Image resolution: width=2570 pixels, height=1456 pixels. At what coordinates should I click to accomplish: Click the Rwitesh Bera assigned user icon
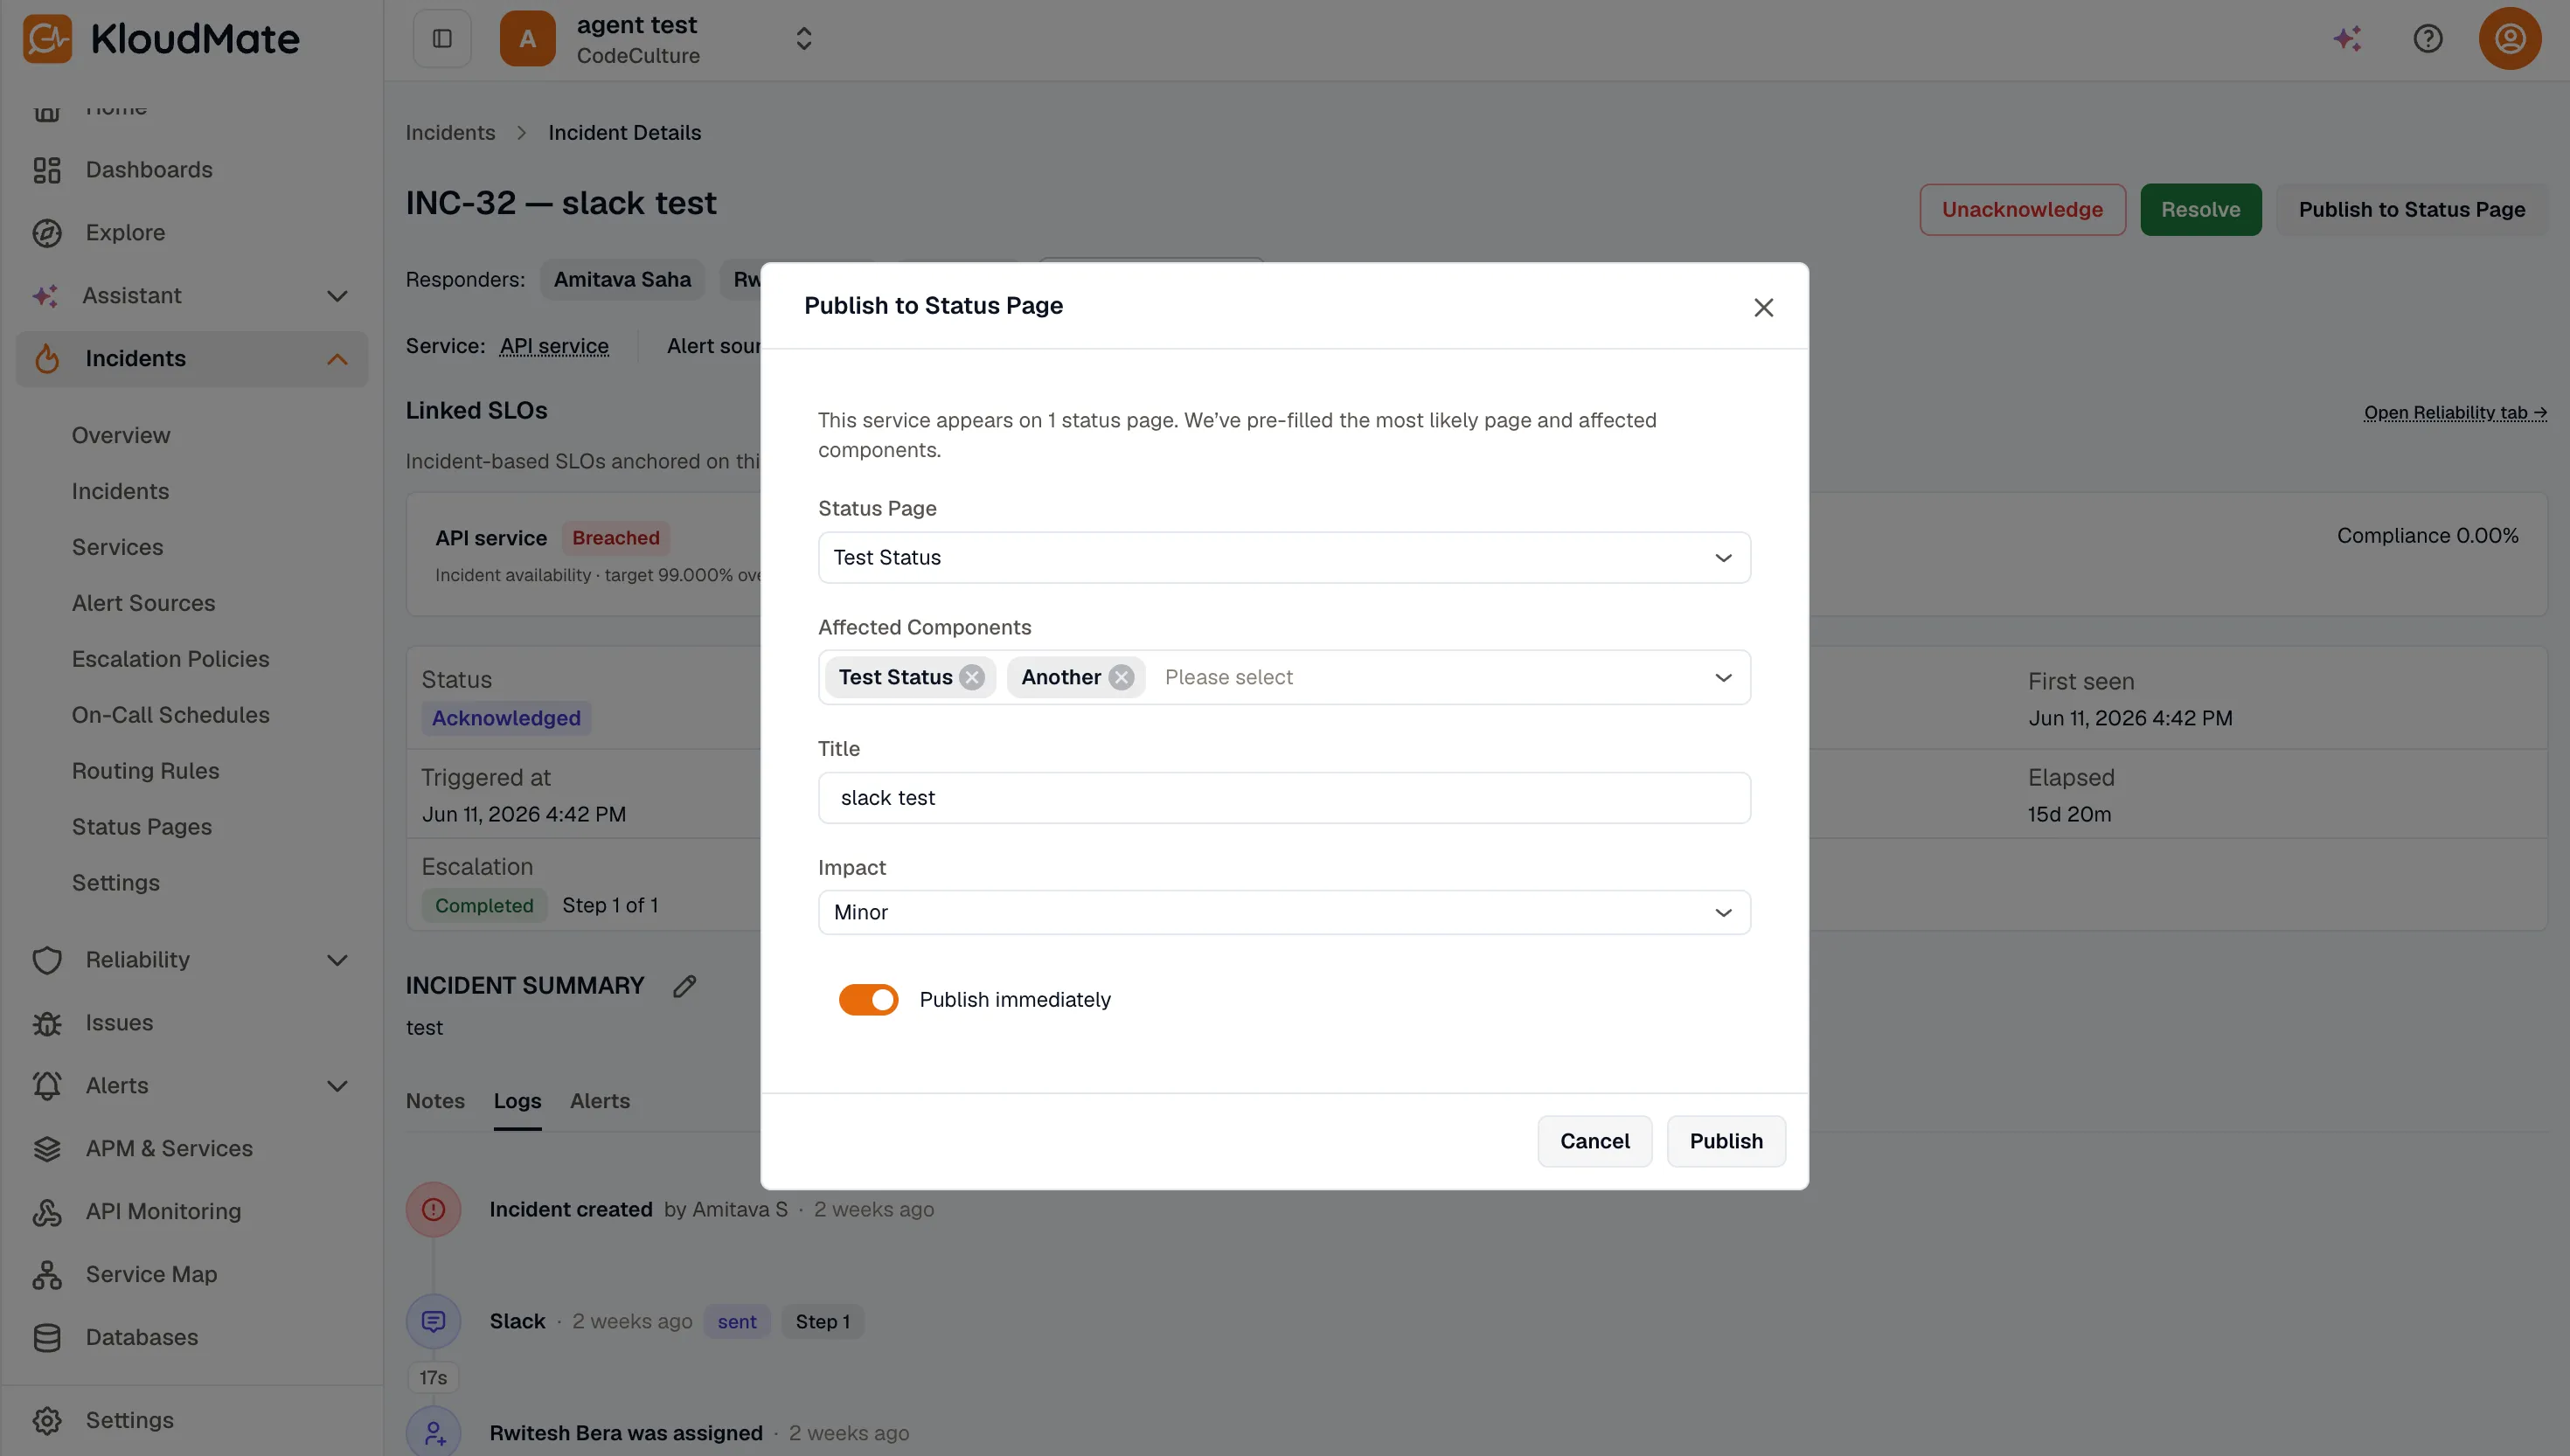[x=433, y=1433]
